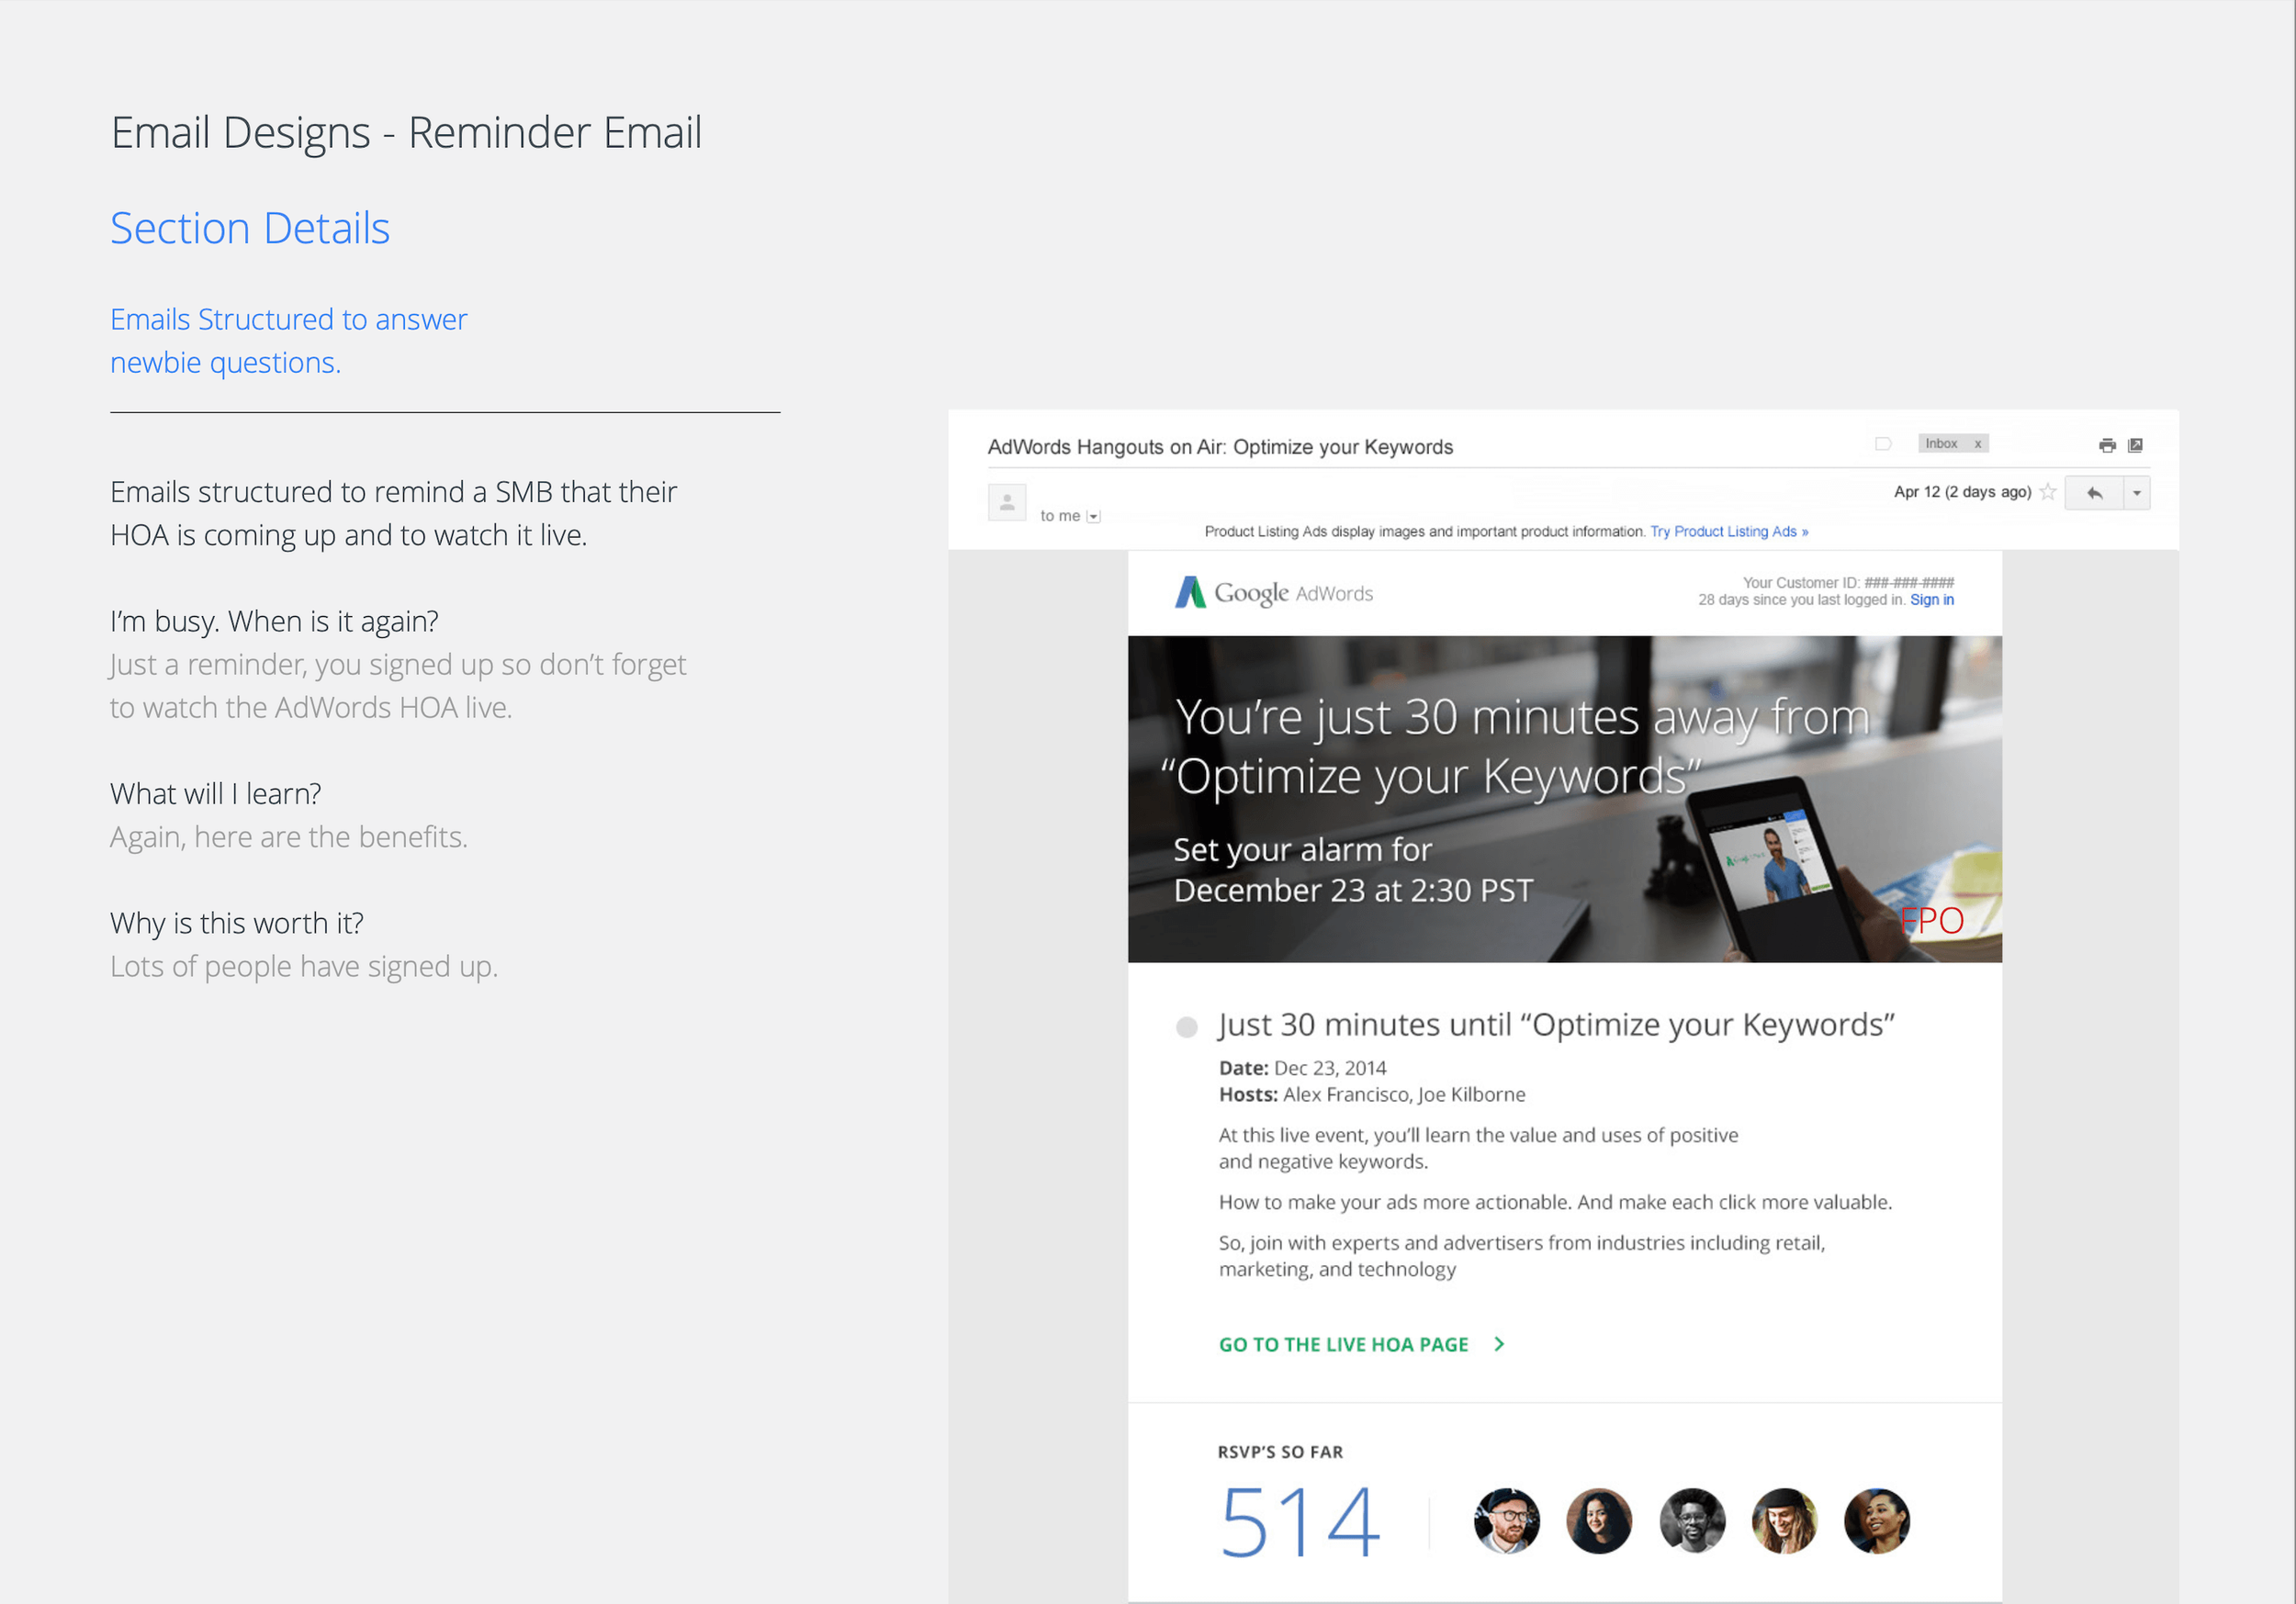Click the email subject 'AdWords Hangouts on Air'

(x=1220, y=447)
